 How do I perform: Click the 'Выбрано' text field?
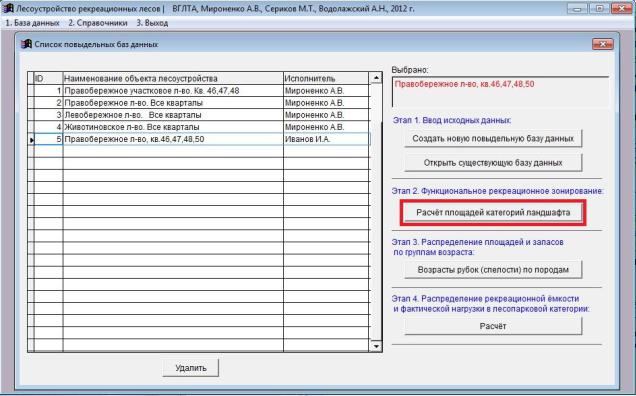(500, 92)
